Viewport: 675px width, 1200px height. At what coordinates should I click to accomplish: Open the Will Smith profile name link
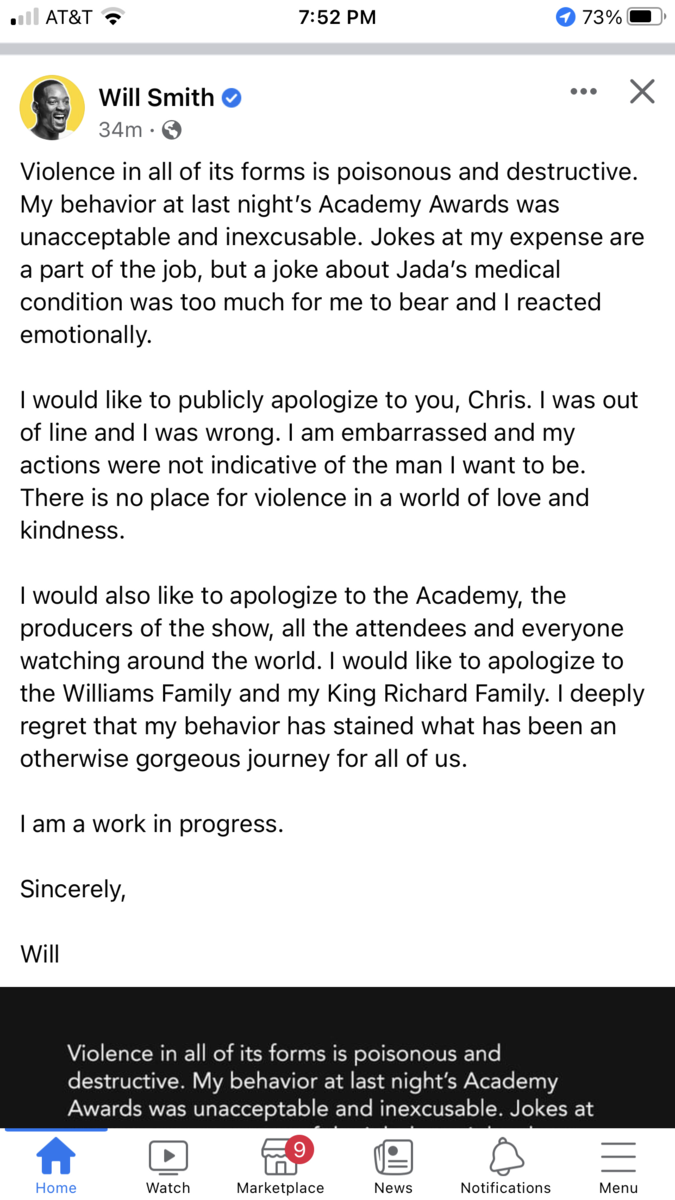coord(156,98)
